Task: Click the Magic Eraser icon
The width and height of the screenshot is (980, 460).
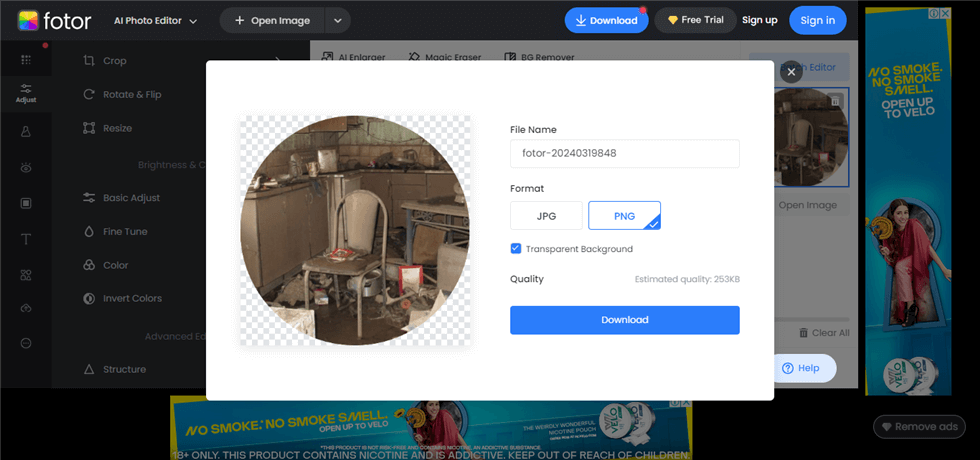Action: point(414,57)
